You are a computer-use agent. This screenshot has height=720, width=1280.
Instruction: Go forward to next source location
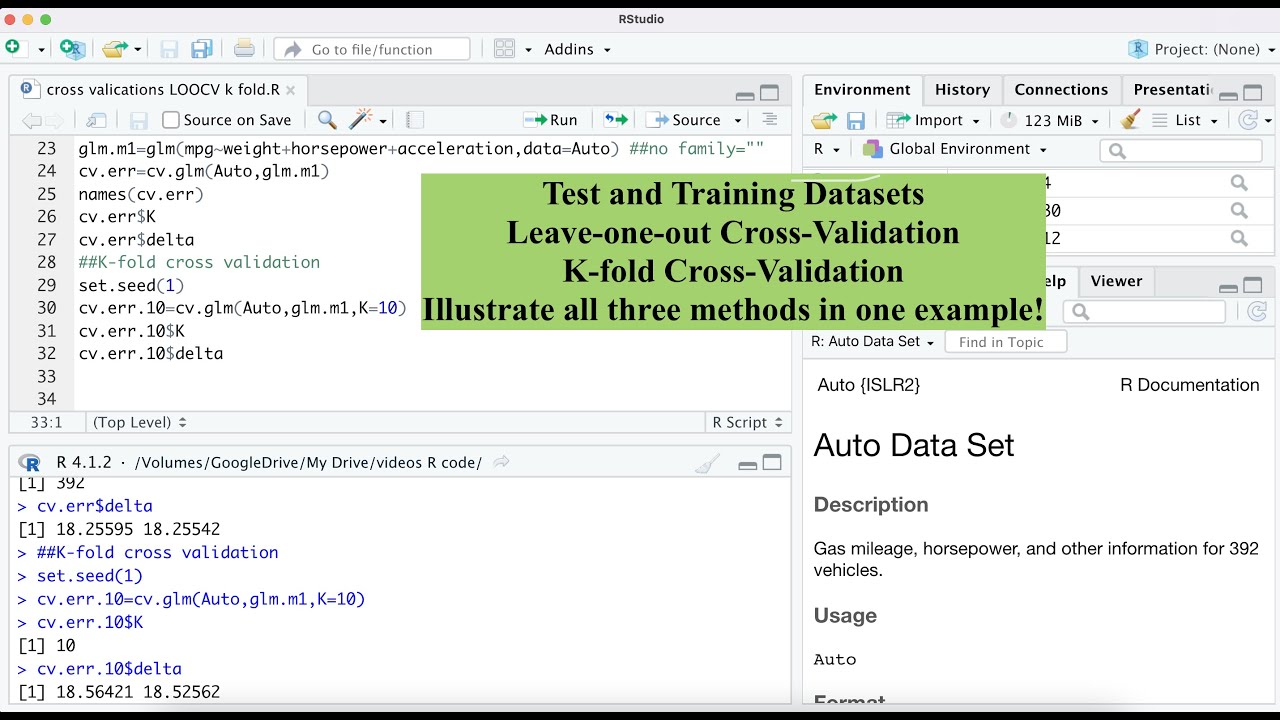54,120
